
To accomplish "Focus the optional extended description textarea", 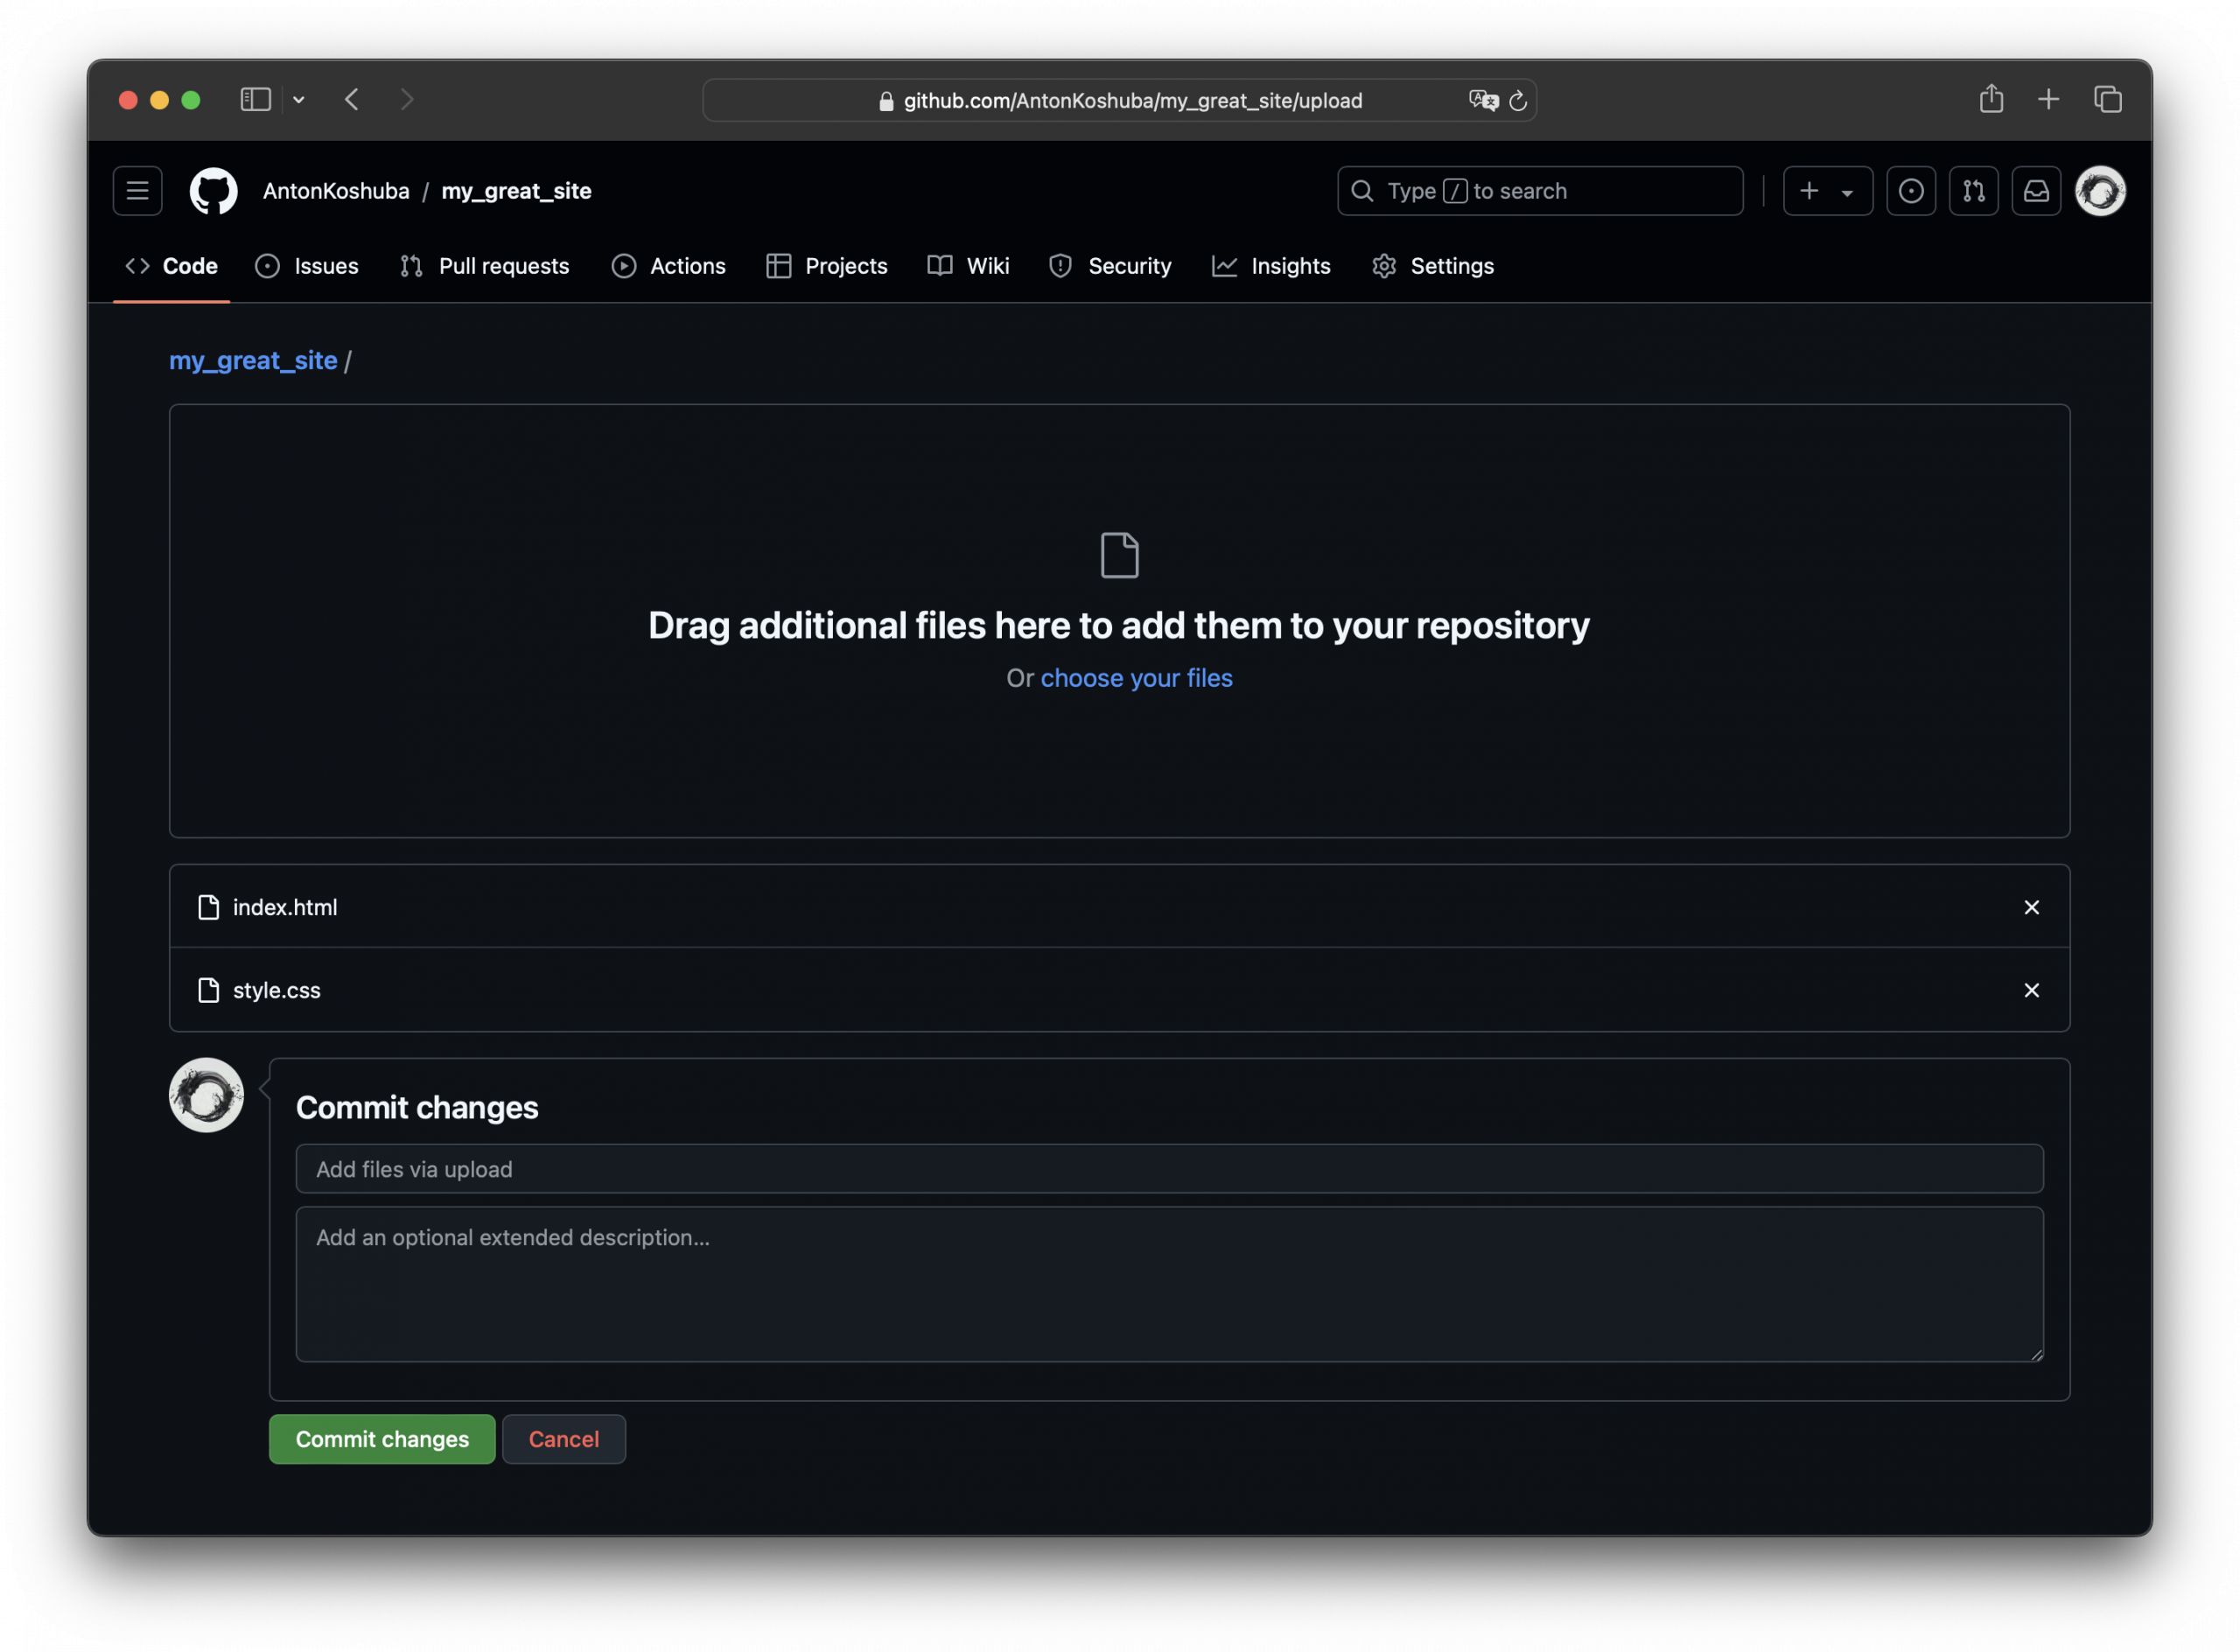I will pyautogui.click(x=1169, y=1285).
